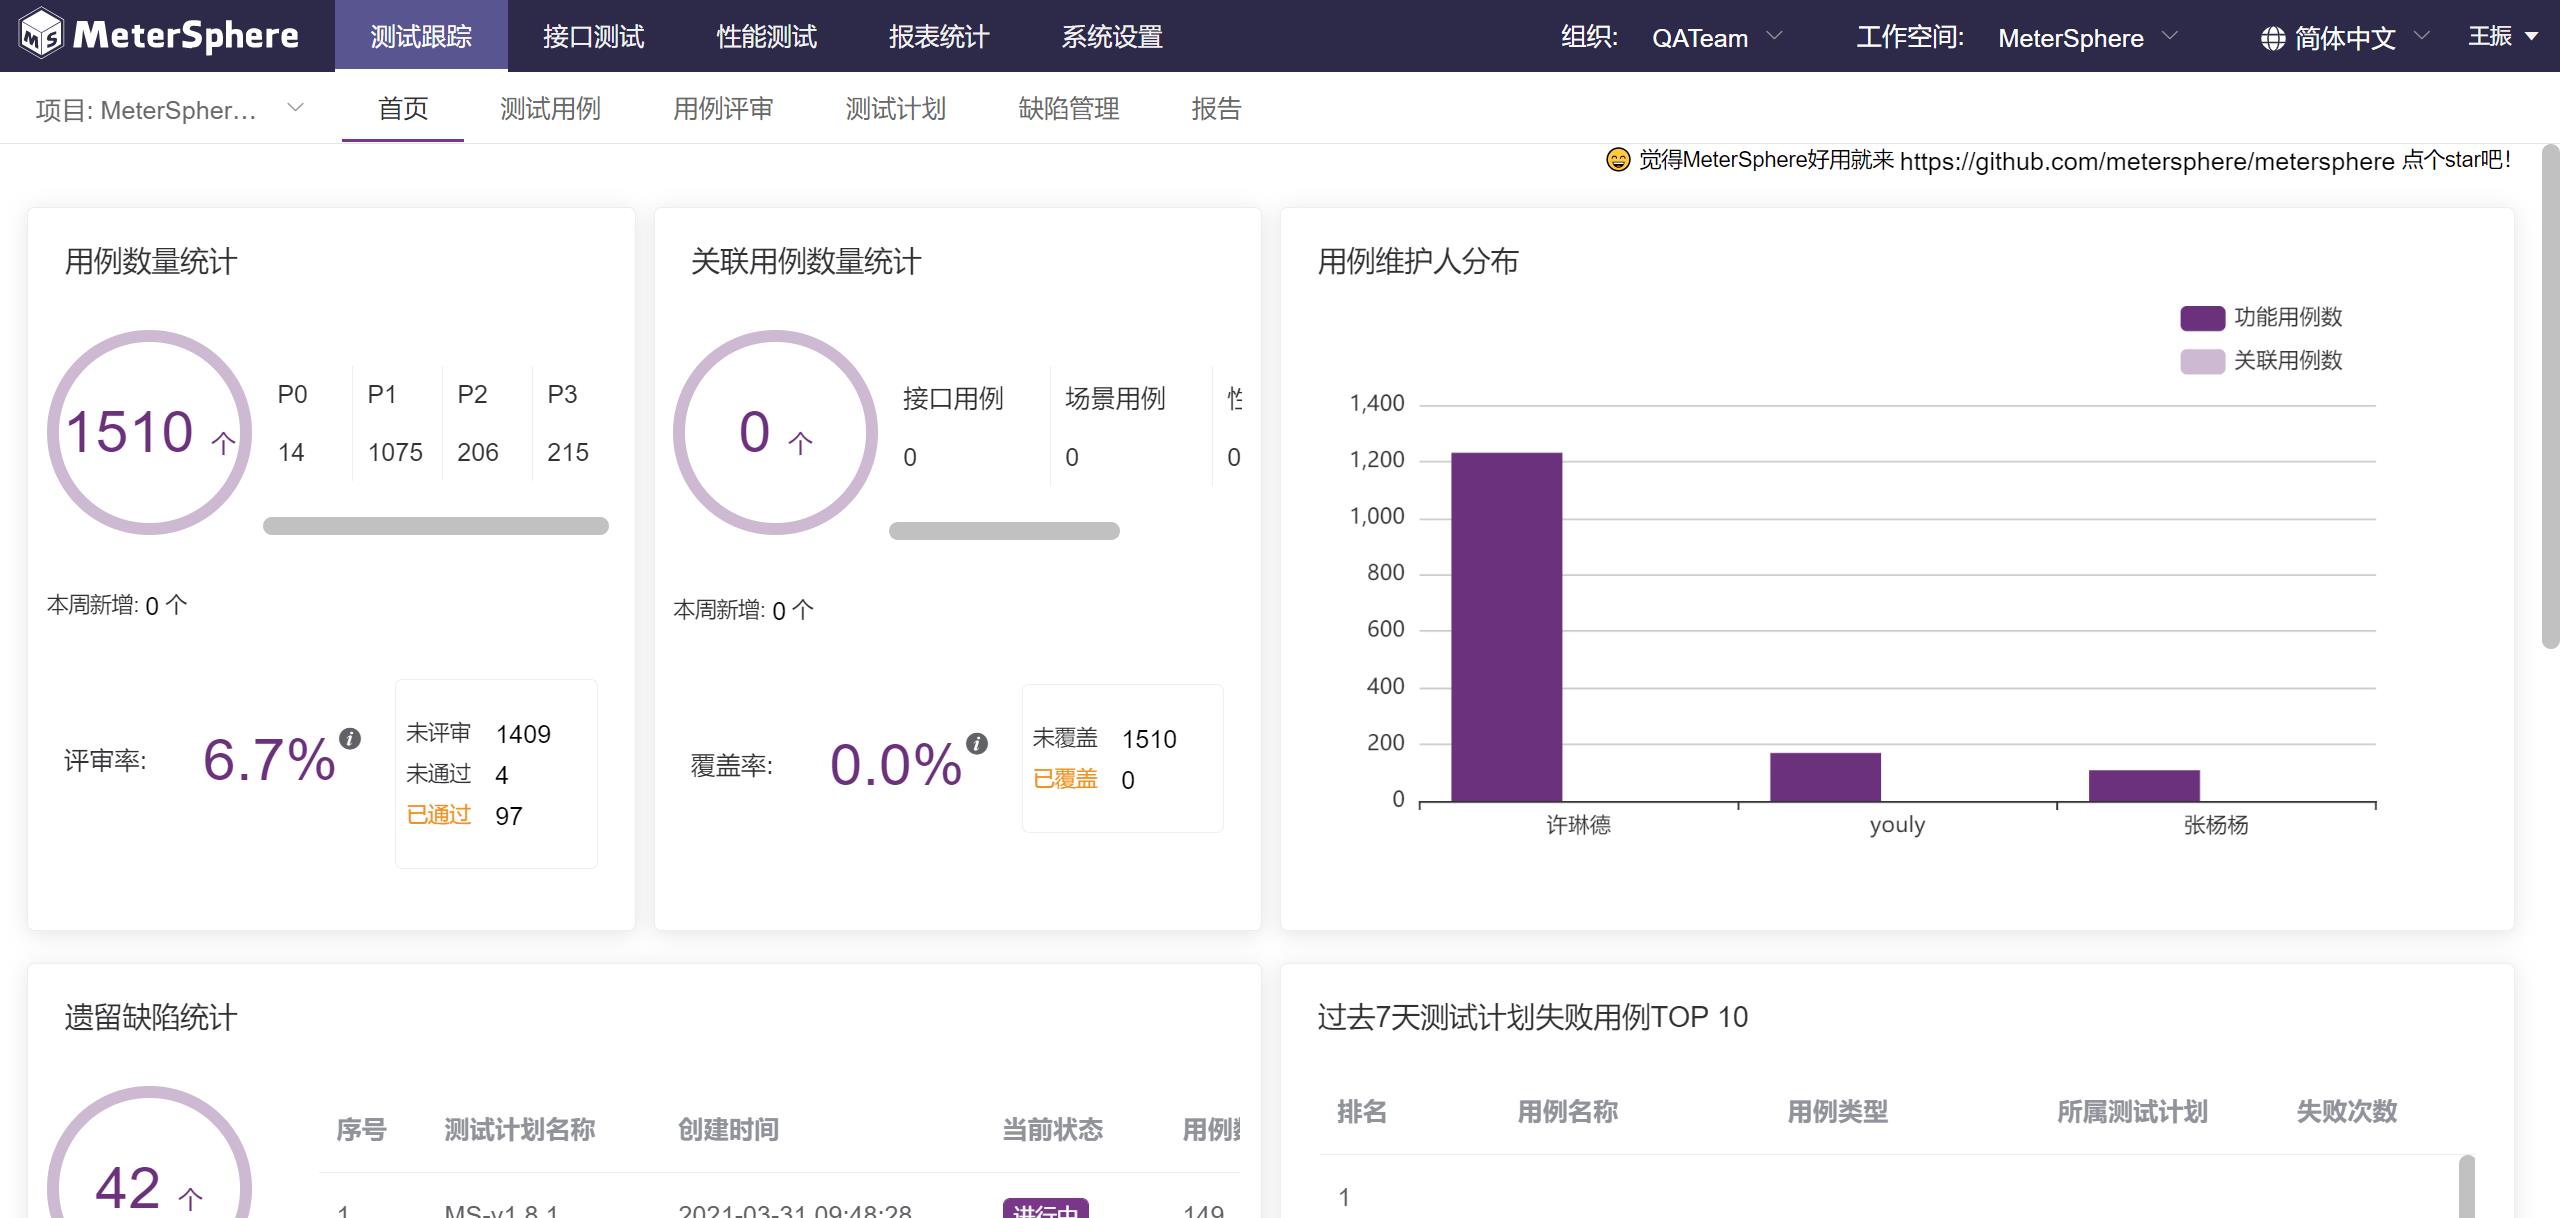Open the GitHub metersphere link

pyautogui.click(x=2147, y=161)
